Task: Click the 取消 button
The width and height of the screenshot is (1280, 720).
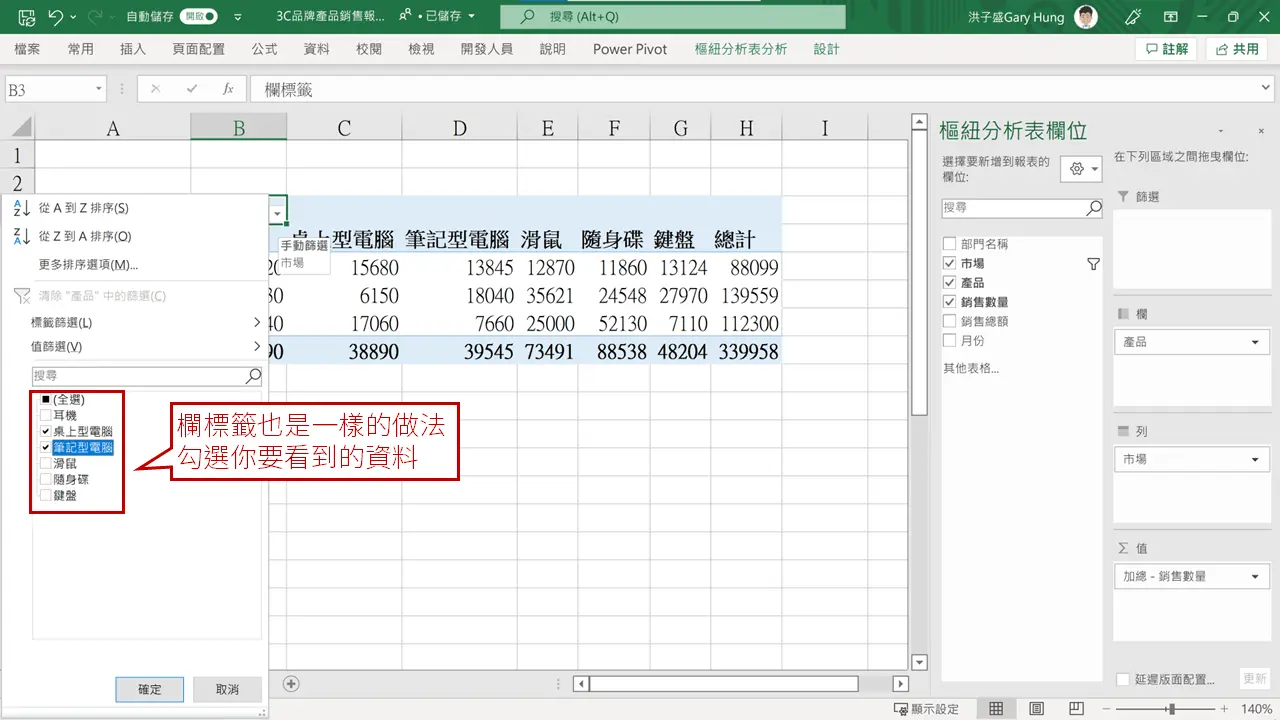Action: 227,689
